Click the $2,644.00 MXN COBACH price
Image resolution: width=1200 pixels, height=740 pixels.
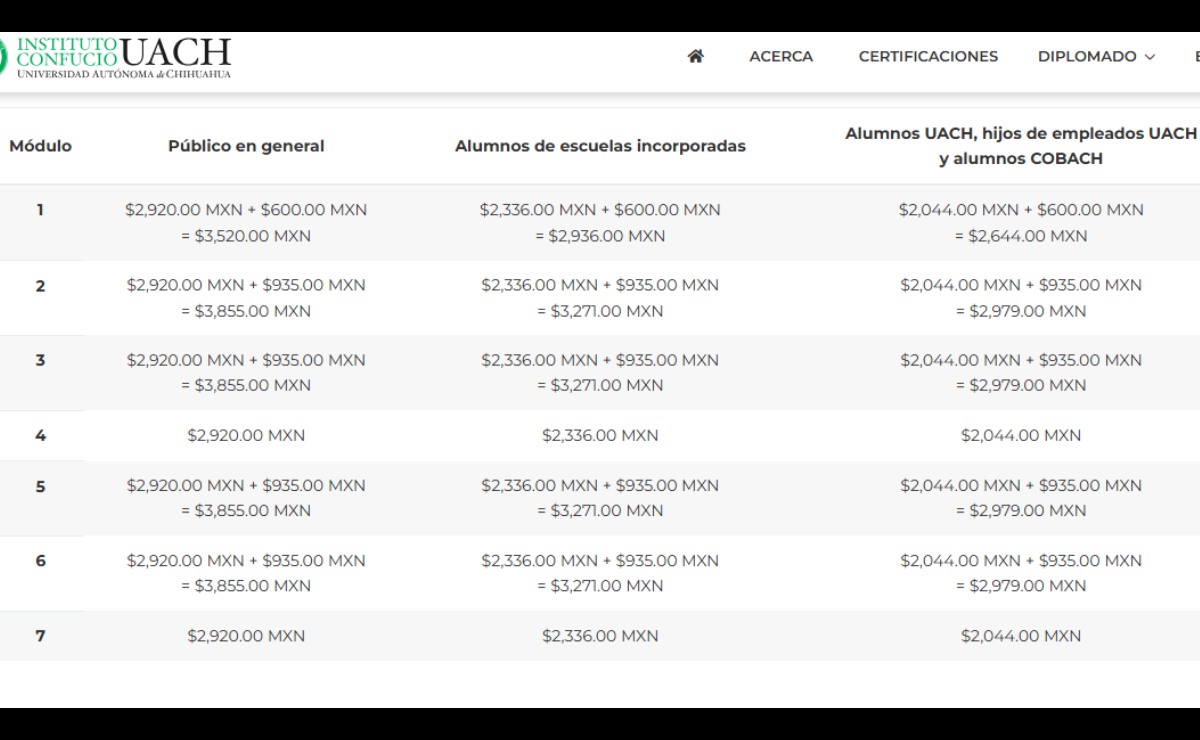point(1021,236)
